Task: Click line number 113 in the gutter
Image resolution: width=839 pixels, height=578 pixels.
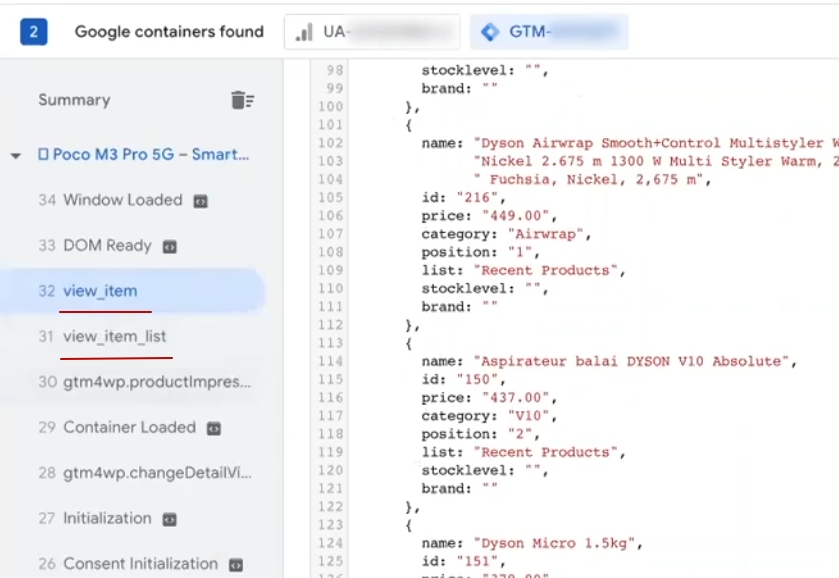Action: 330,344
